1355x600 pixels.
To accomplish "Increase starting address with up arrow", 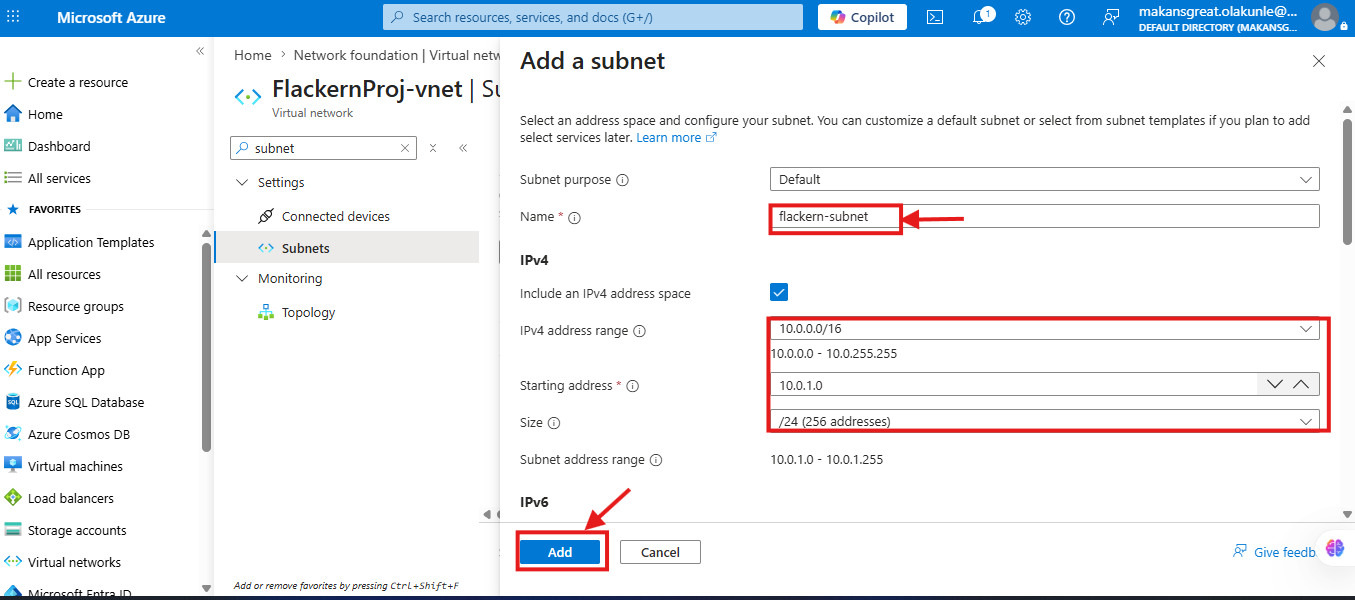I will coord(1300,384).
